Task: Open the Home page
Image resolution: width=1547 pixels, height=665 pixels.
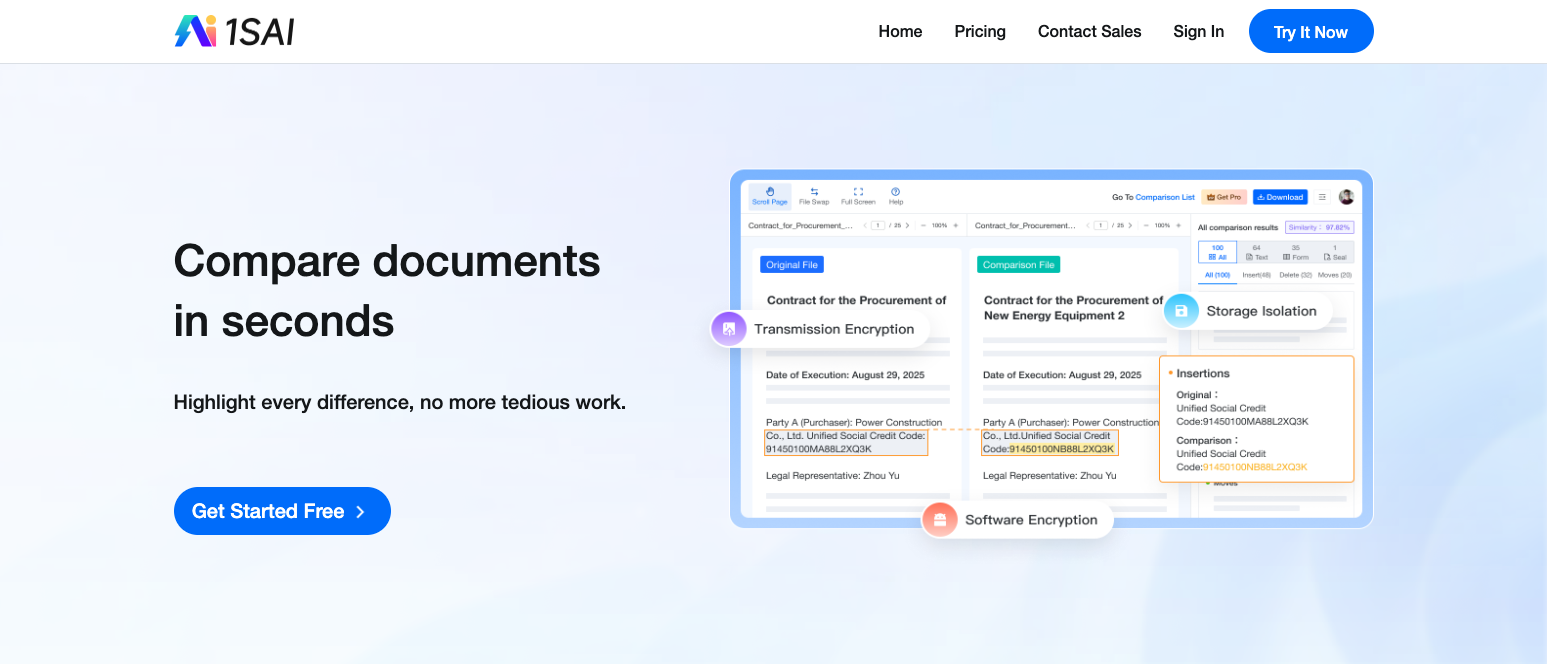Action: pyautogui.click(x=900, y=32)
